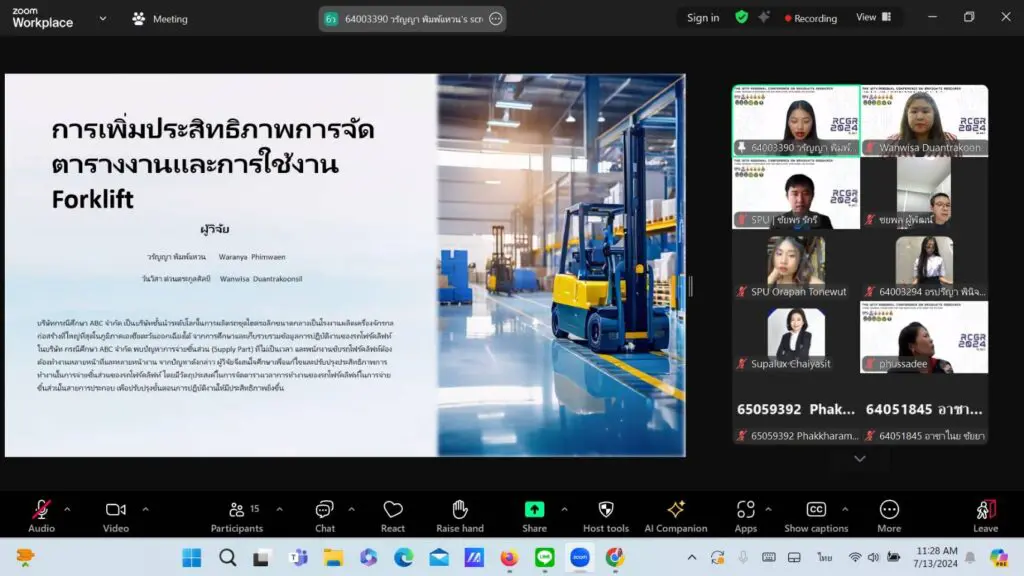1024x576 pixels.
Task: Open Windows taskbar Search
Action: click(227, 558)
